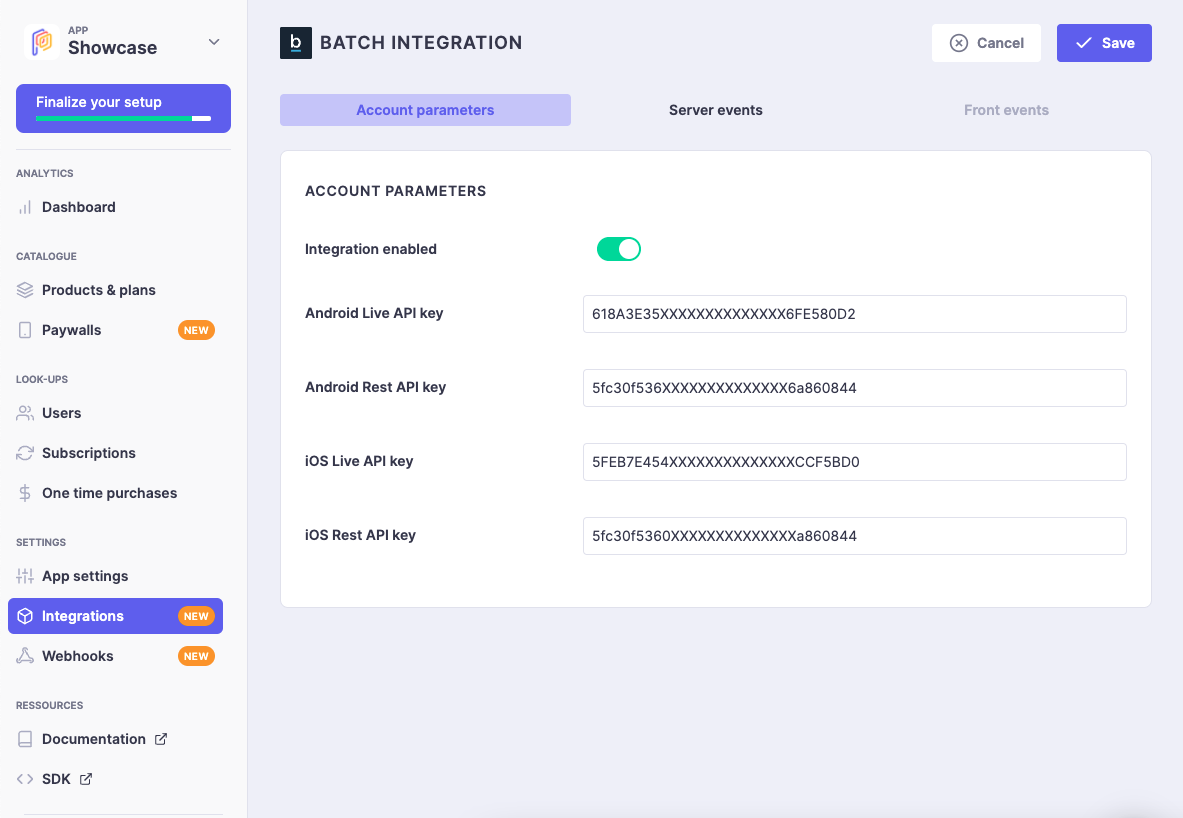Click the external link icon beside SDK
Viewport: 1183px width, 818px height.
(x=86, y=779)
